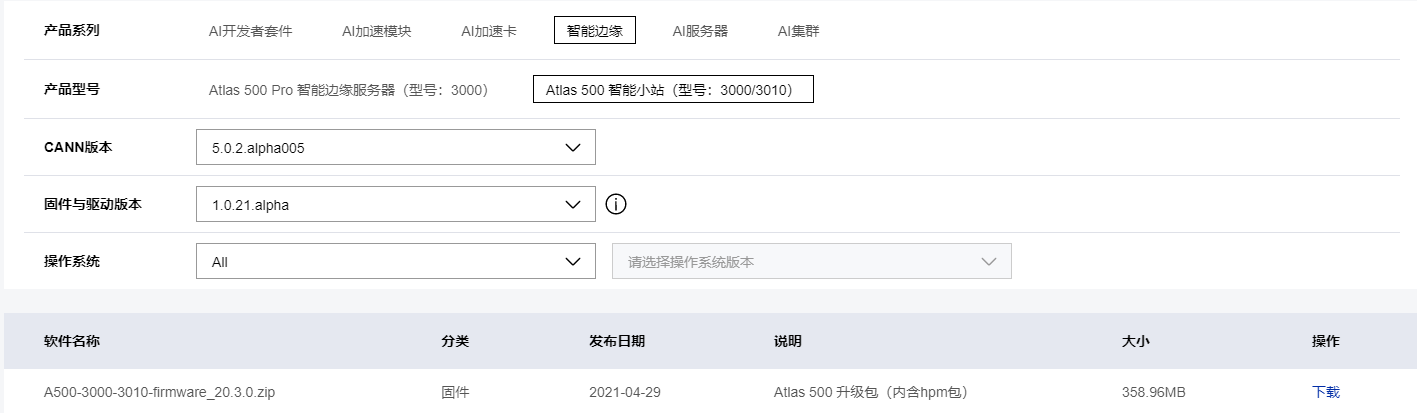
Task: Choose AI加速卡 product series
Action: (489, 31)
